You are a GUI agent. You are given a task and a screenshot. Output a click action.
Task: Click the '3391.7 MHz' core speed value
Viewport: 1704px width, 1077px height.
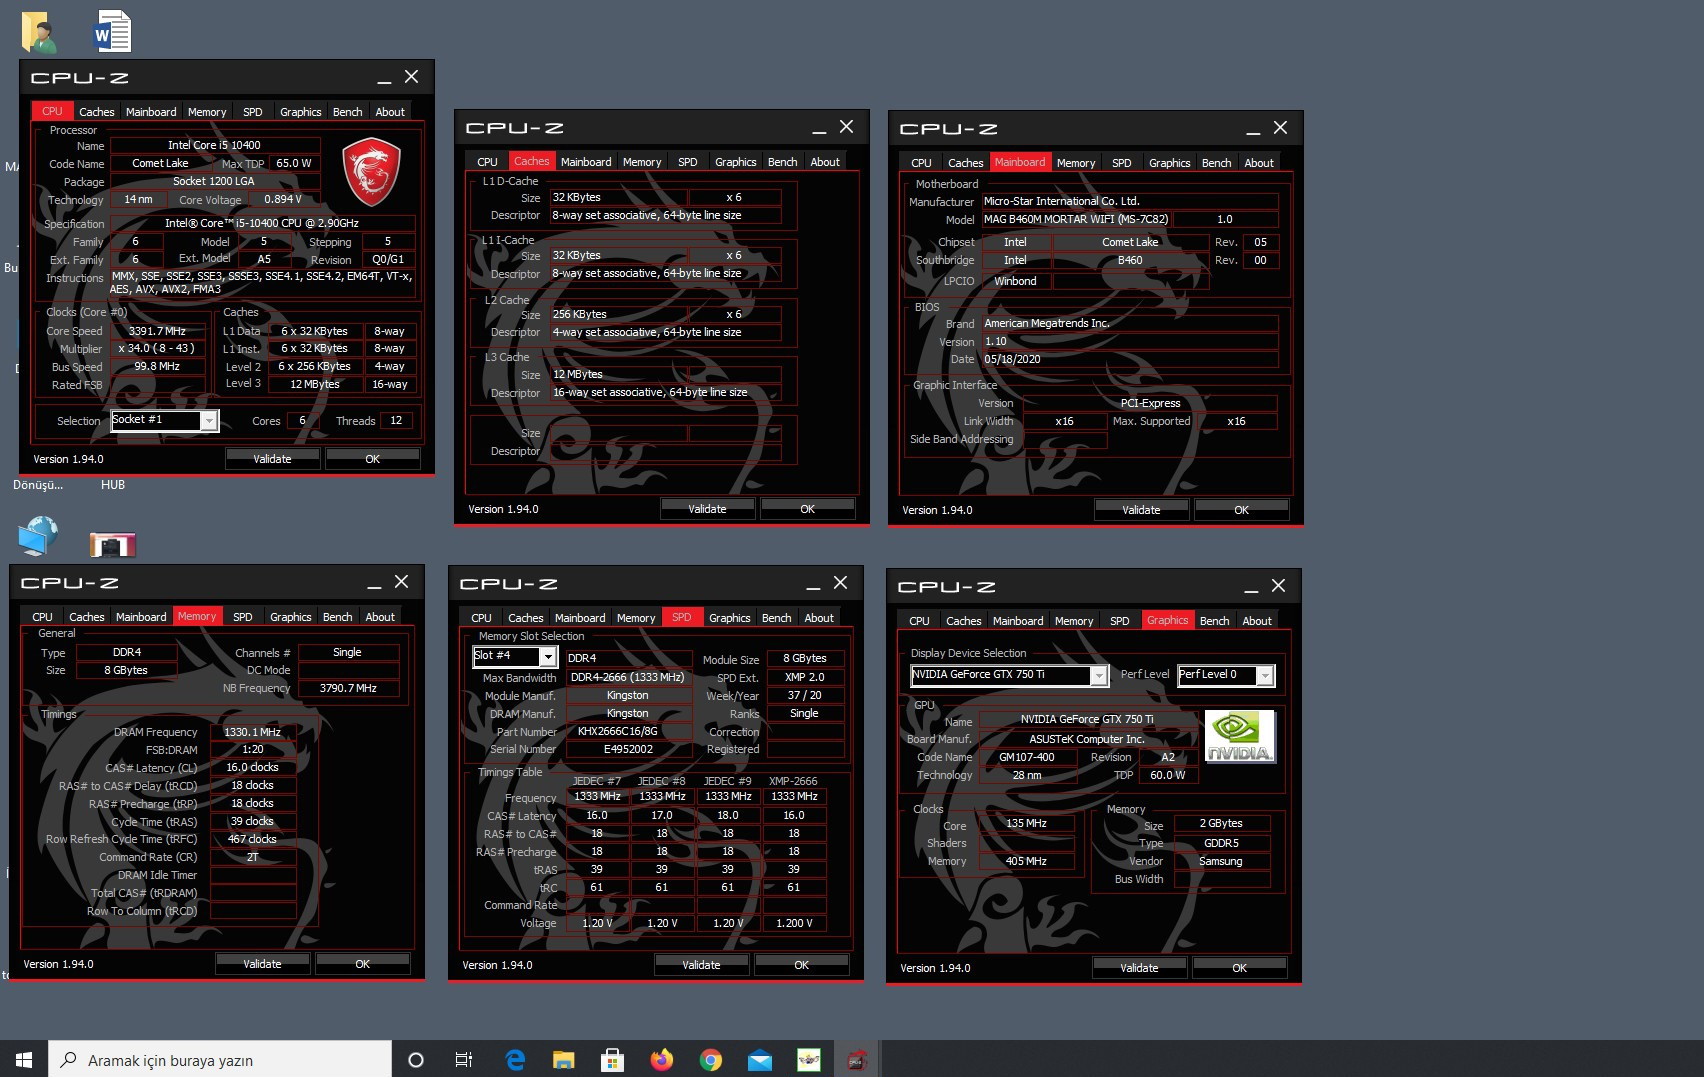[x=157, y=331]
